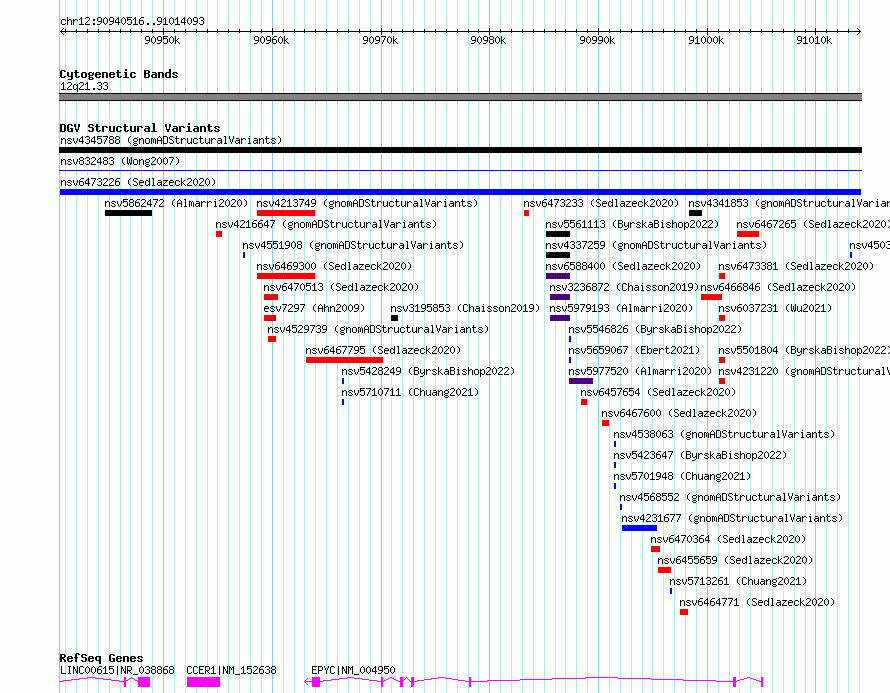
Task: Click the magenta CCER1 exon block
Action: point(203,682)
